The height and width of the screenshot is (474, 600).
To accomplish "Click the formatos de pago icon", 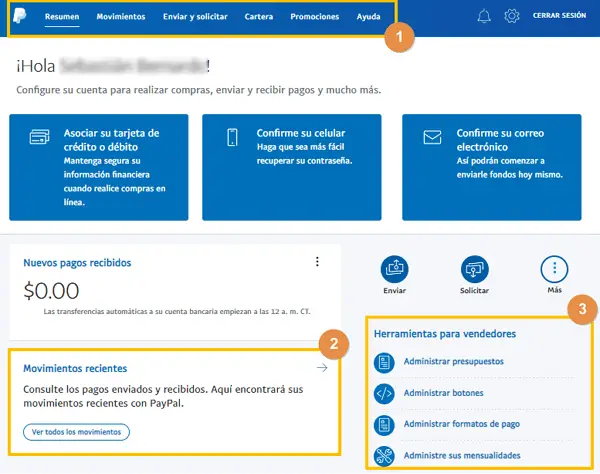I will pyautogui.click(x=384, y=425).
